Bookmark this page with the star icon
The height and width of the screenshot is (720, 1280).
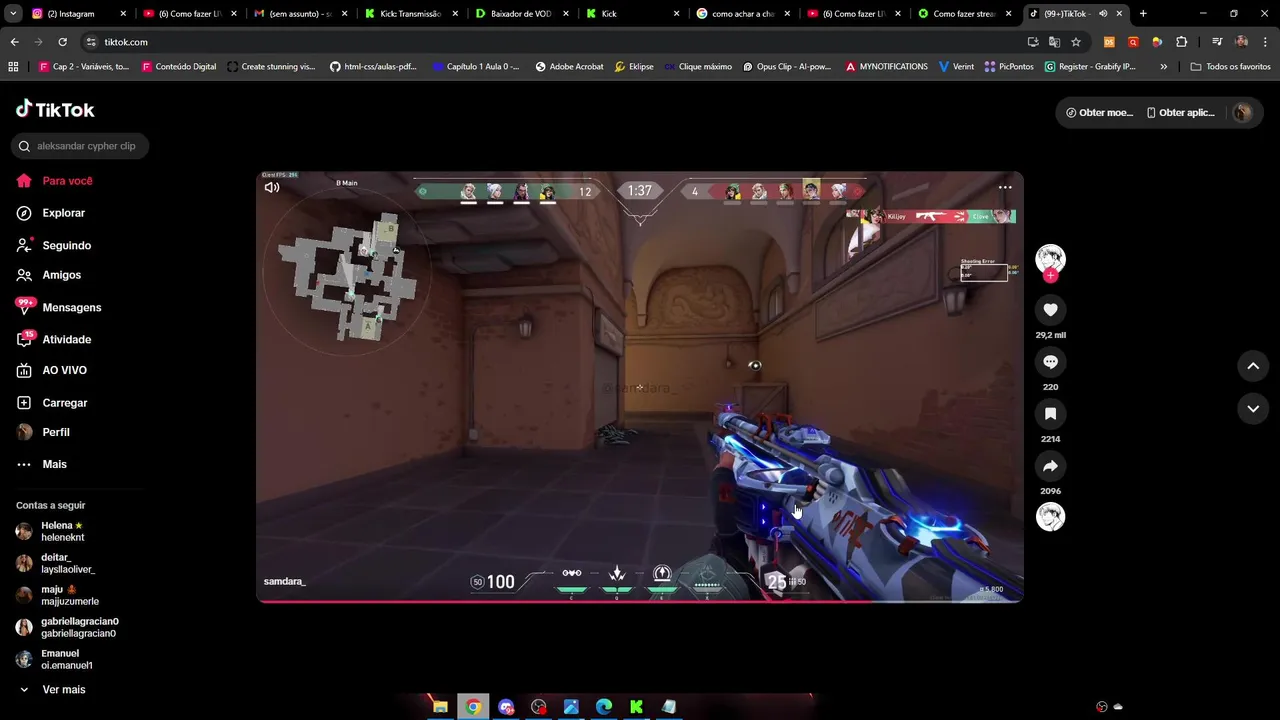click(1076, 42)
